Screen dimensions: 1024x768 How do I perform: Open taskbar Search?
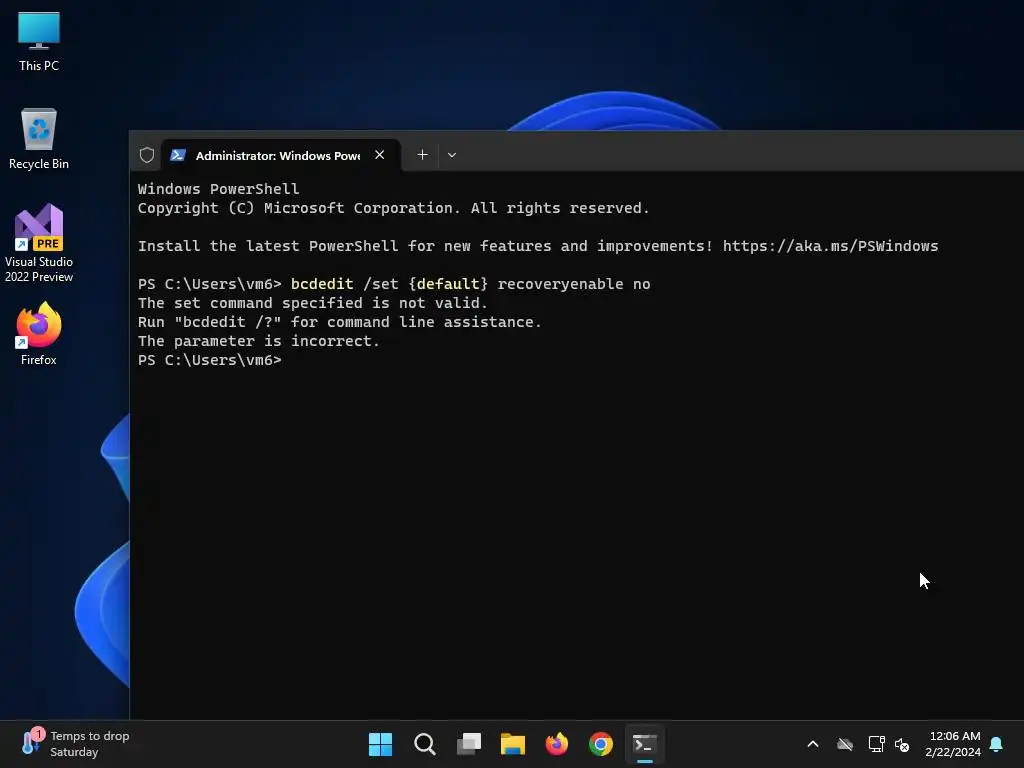click(424, 744)
